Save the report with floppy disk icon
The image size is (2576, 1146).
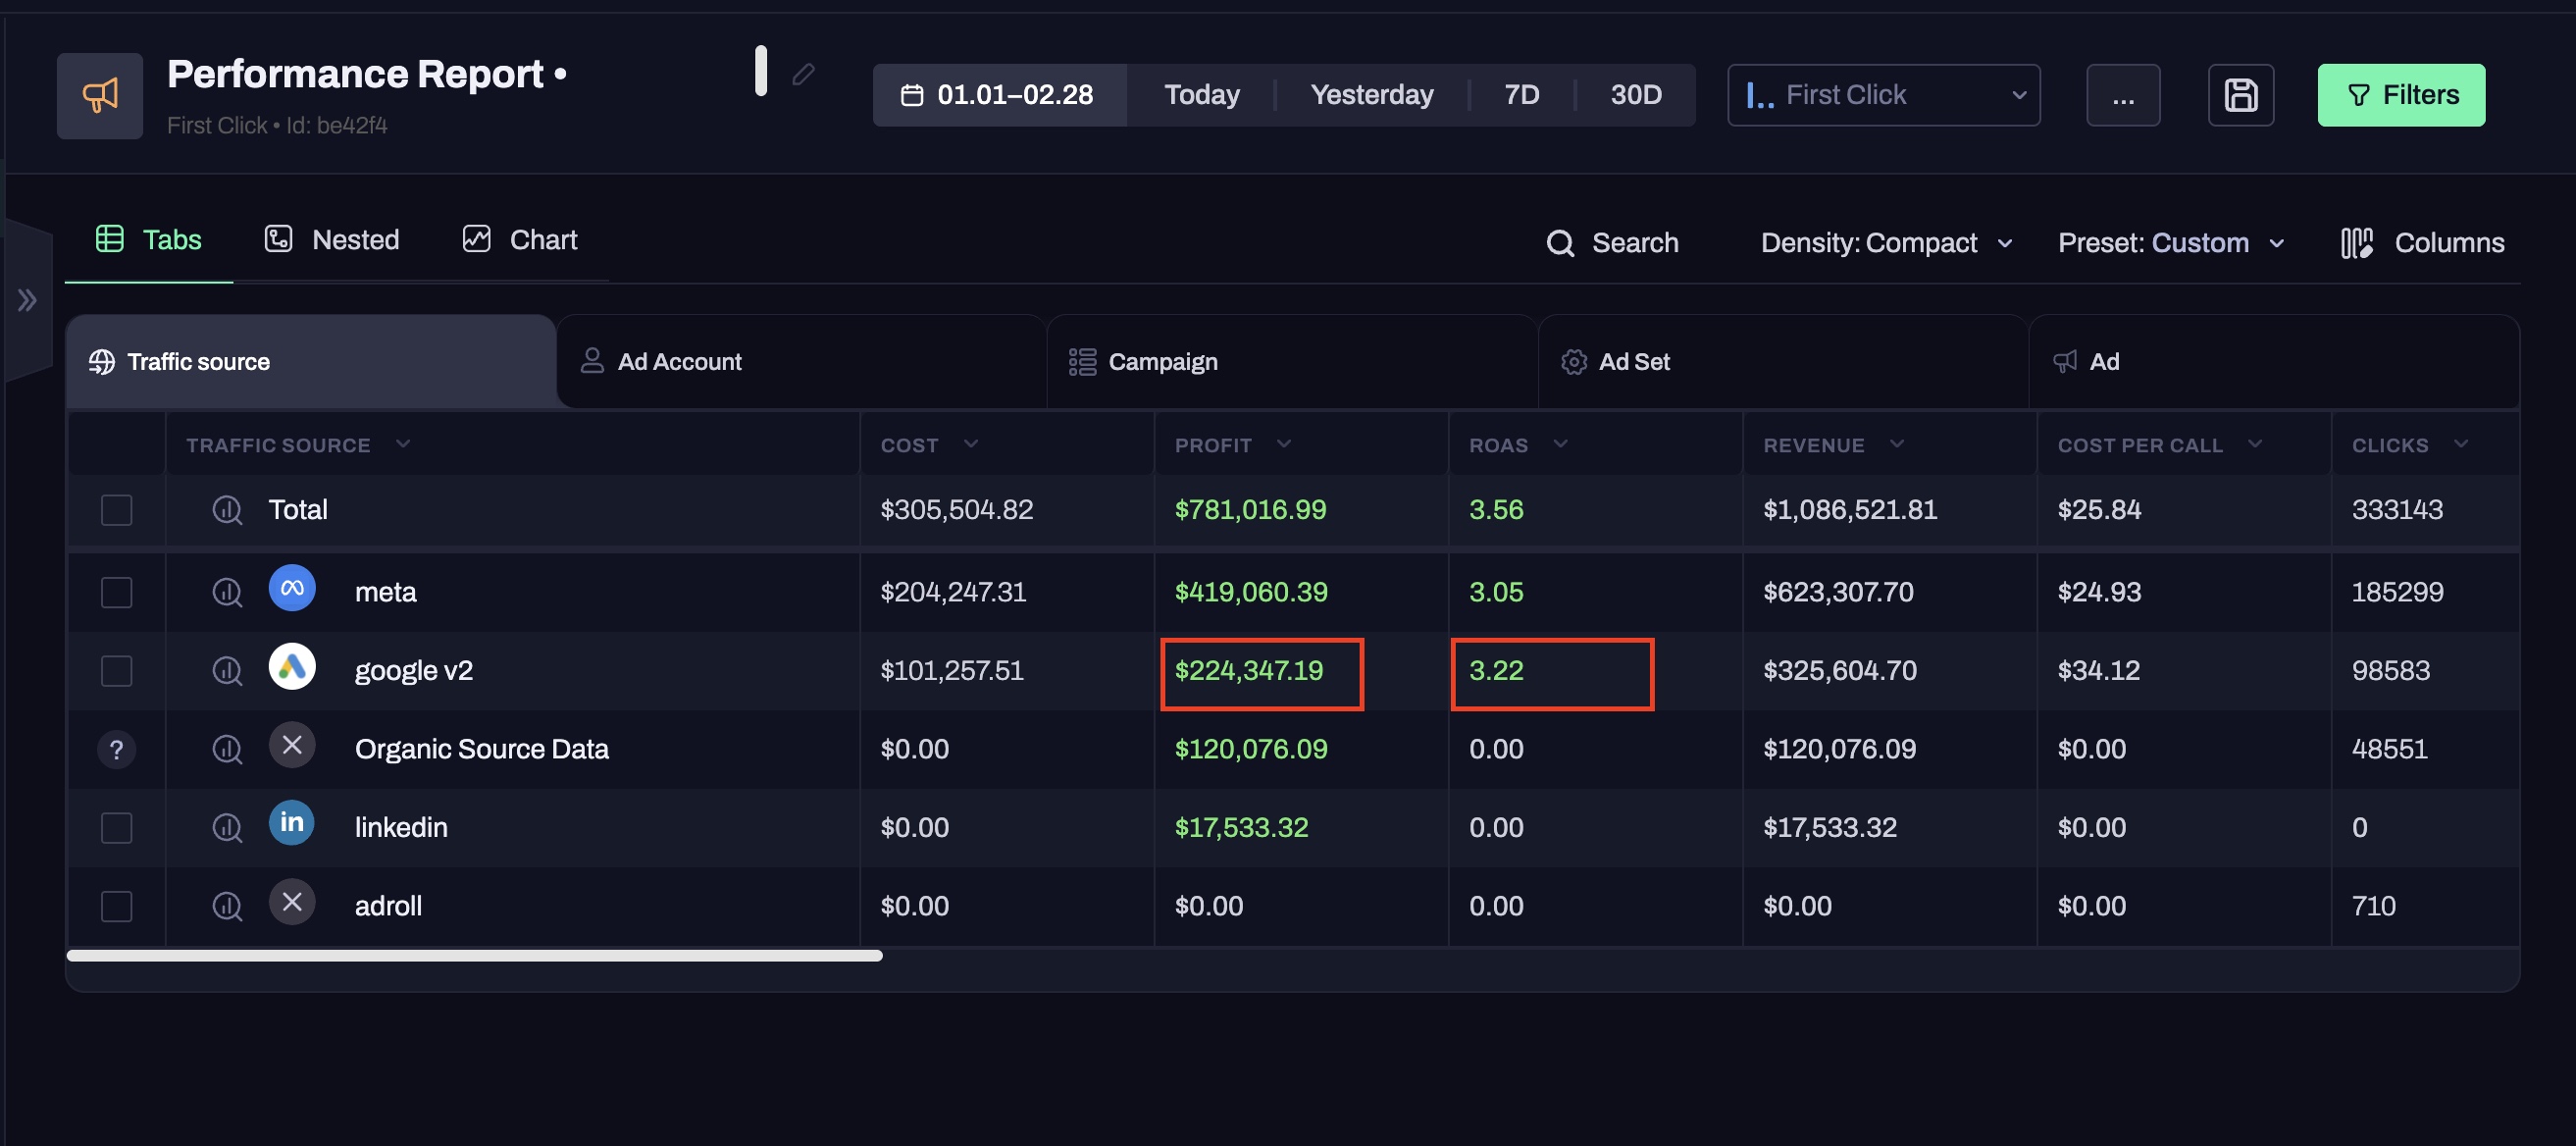[x=2240, y=95]
